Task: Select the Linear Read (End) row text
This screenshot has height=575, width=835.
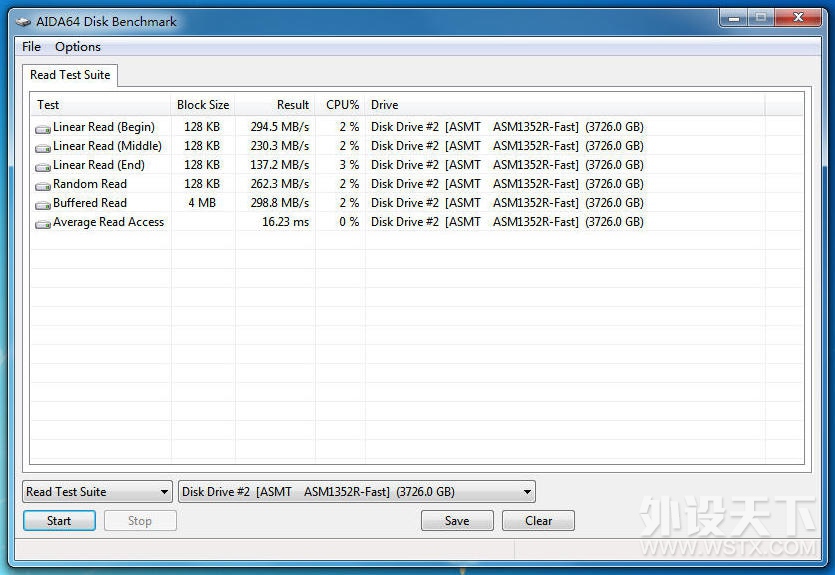Action: (x=99, y=165)
